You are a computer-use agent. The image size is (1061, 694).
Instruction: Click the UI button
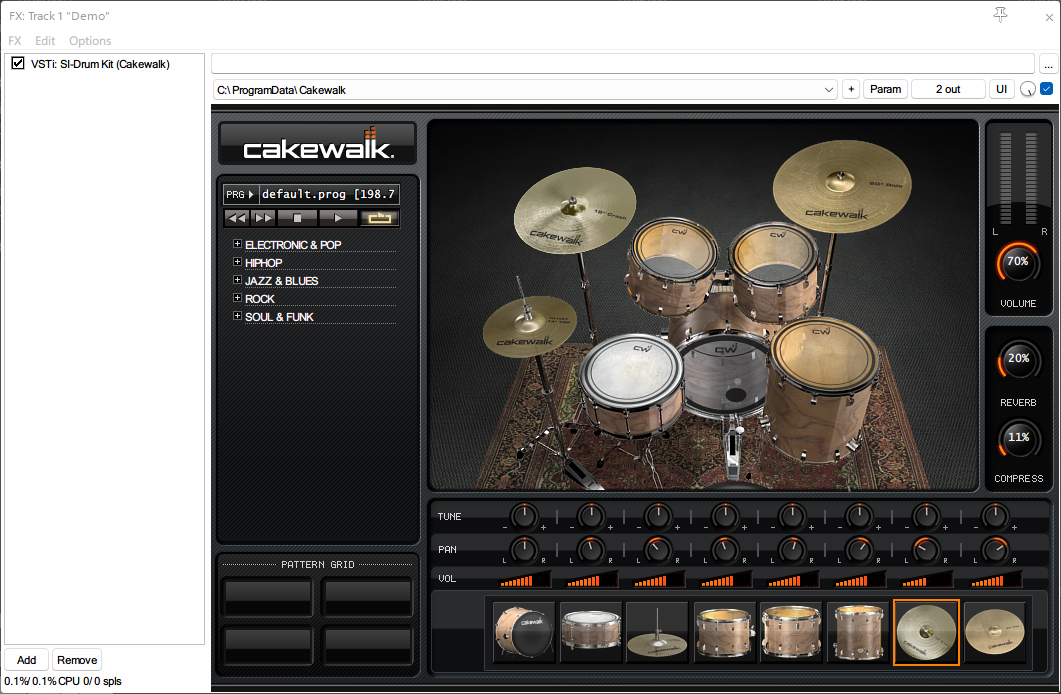[x=1001, y=89]
